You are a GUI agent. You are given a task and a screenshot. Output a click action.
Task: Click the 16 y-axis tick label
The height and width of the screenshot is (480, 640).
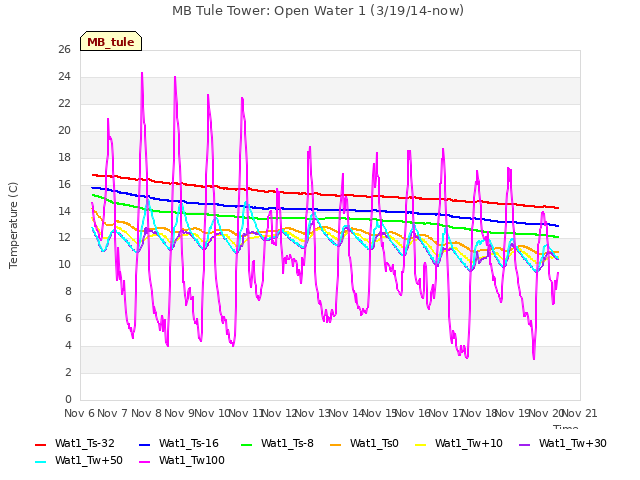tap(64, 184)
